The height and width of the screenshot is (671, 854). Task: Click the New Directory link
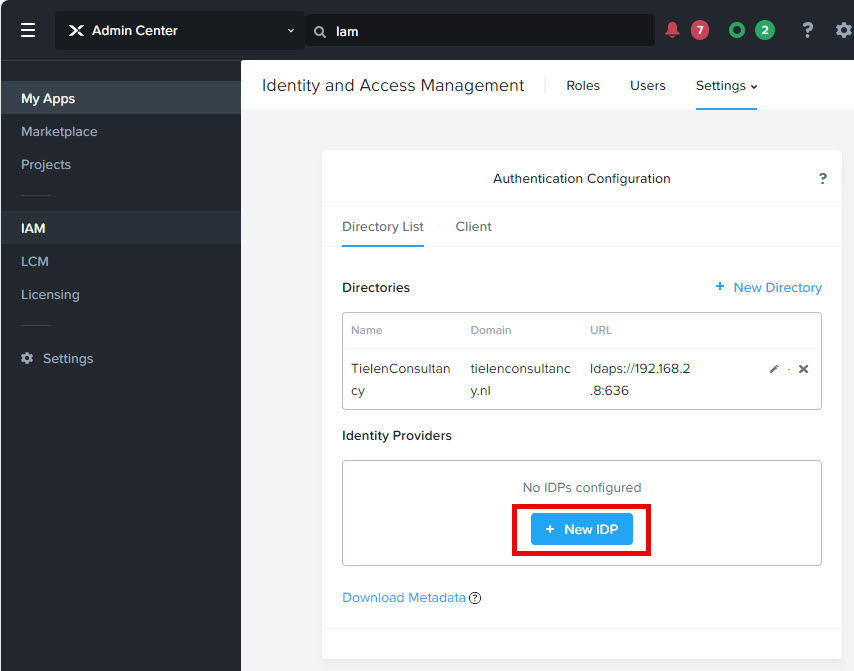pos(777,288)
